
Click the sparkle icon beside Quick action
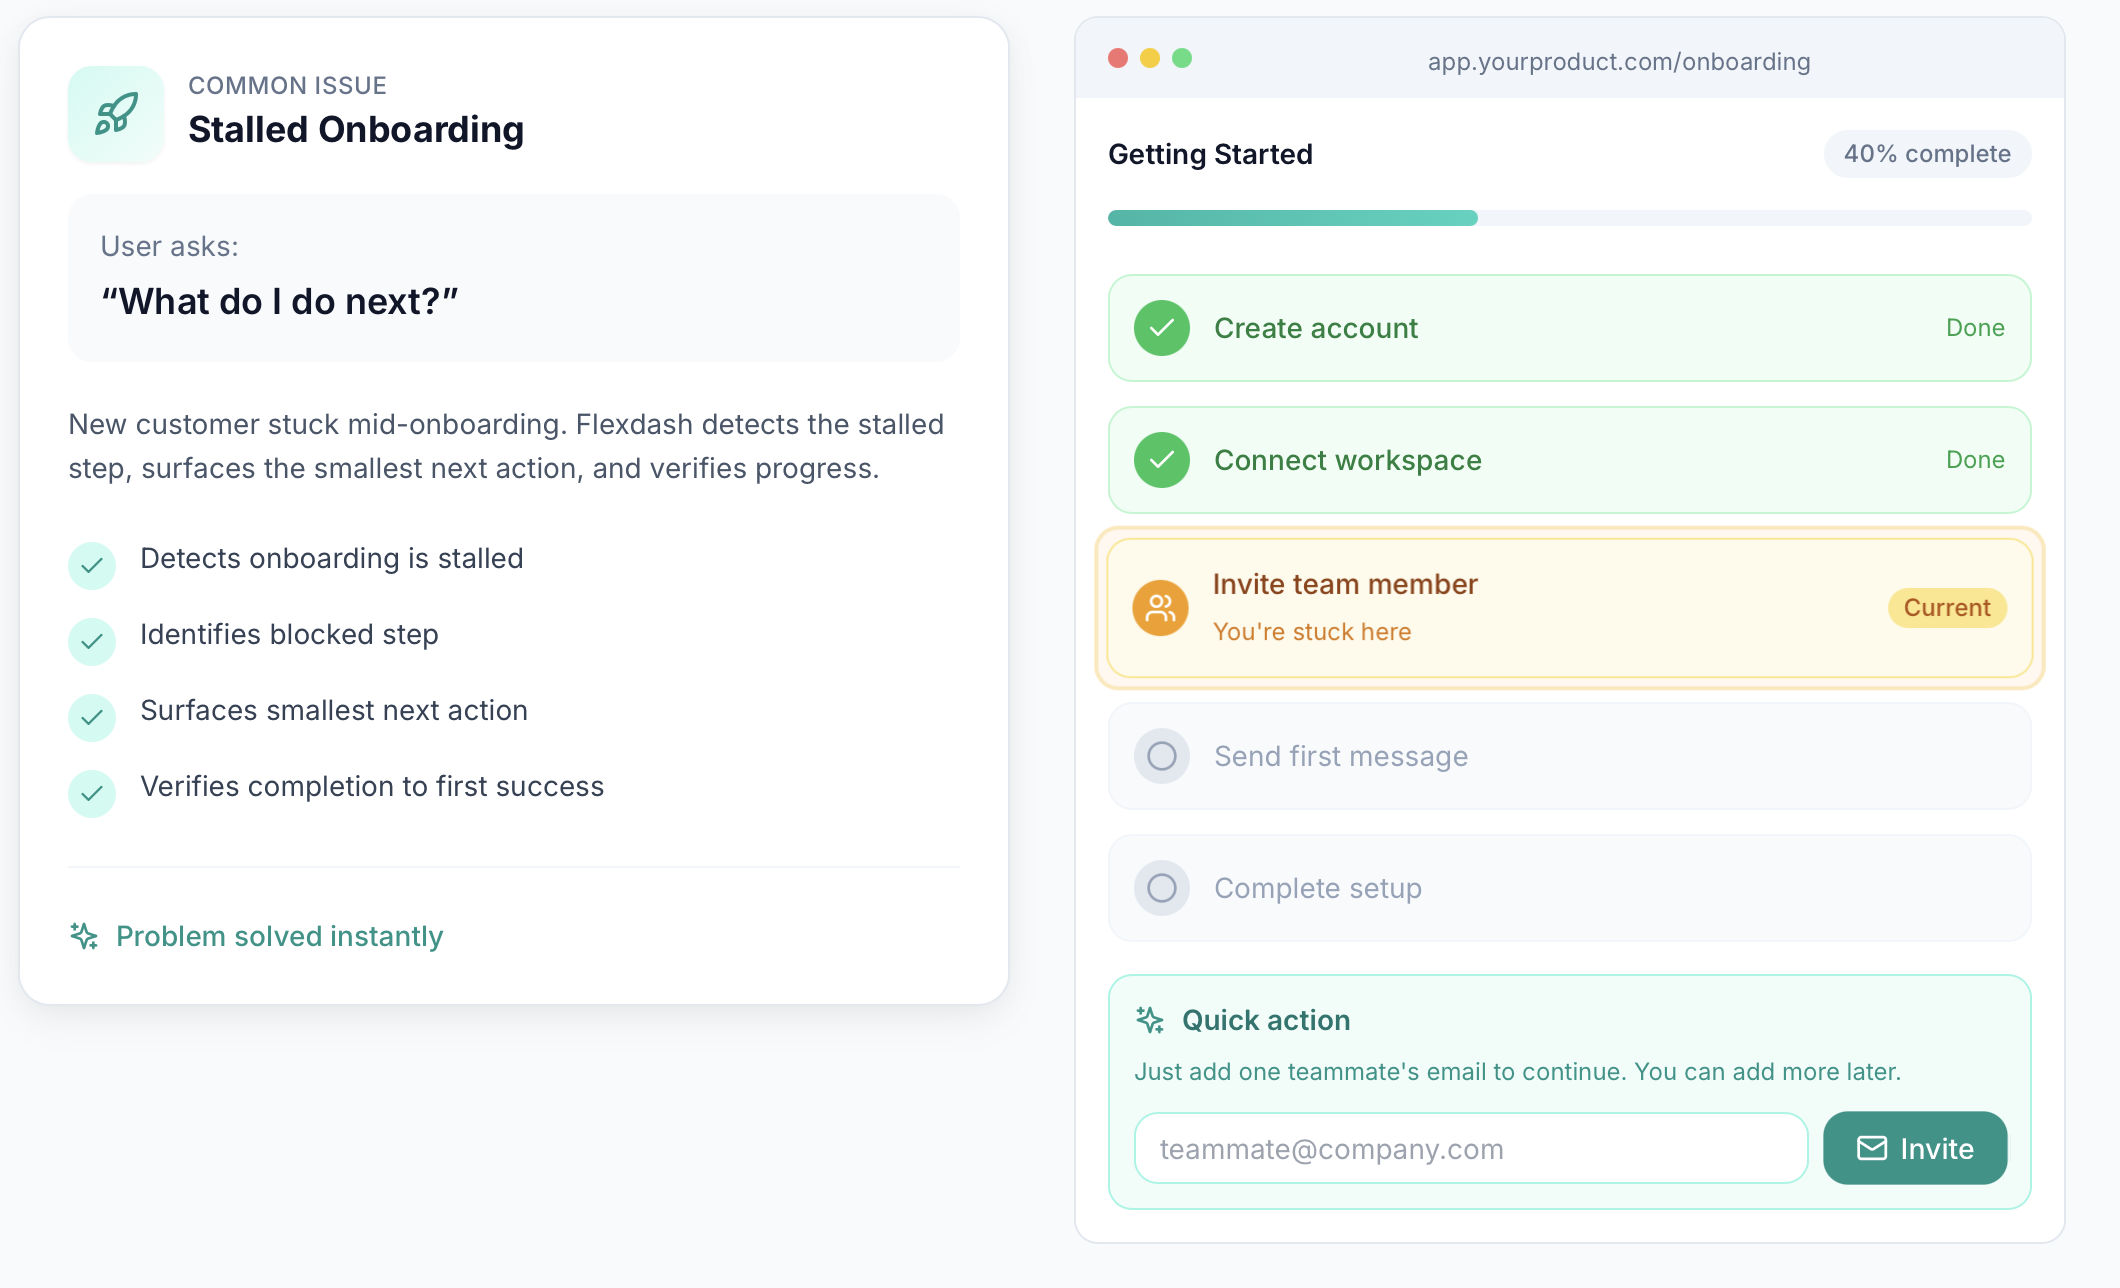click(x=1150, y=1020)
